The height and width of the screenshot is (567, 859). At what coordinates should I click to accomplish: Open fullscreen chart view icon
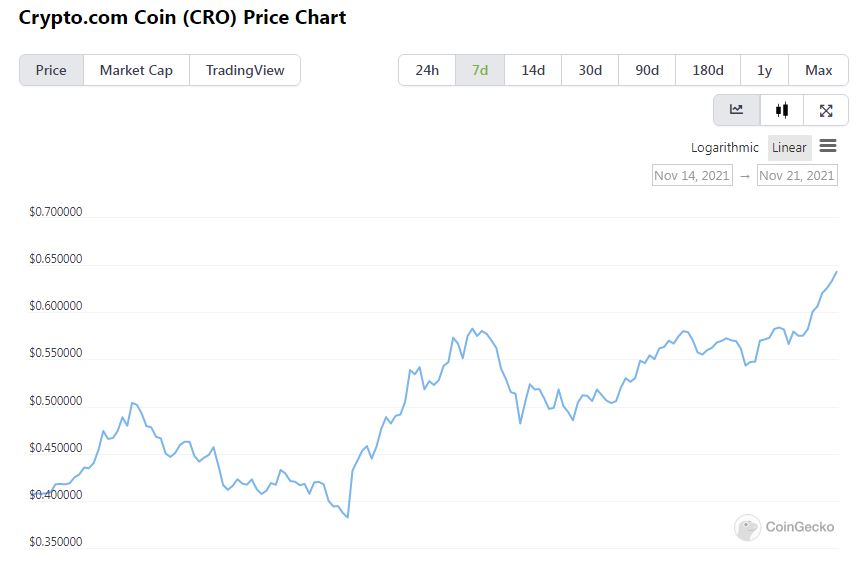pyautogui.click(x=826, y=110)
